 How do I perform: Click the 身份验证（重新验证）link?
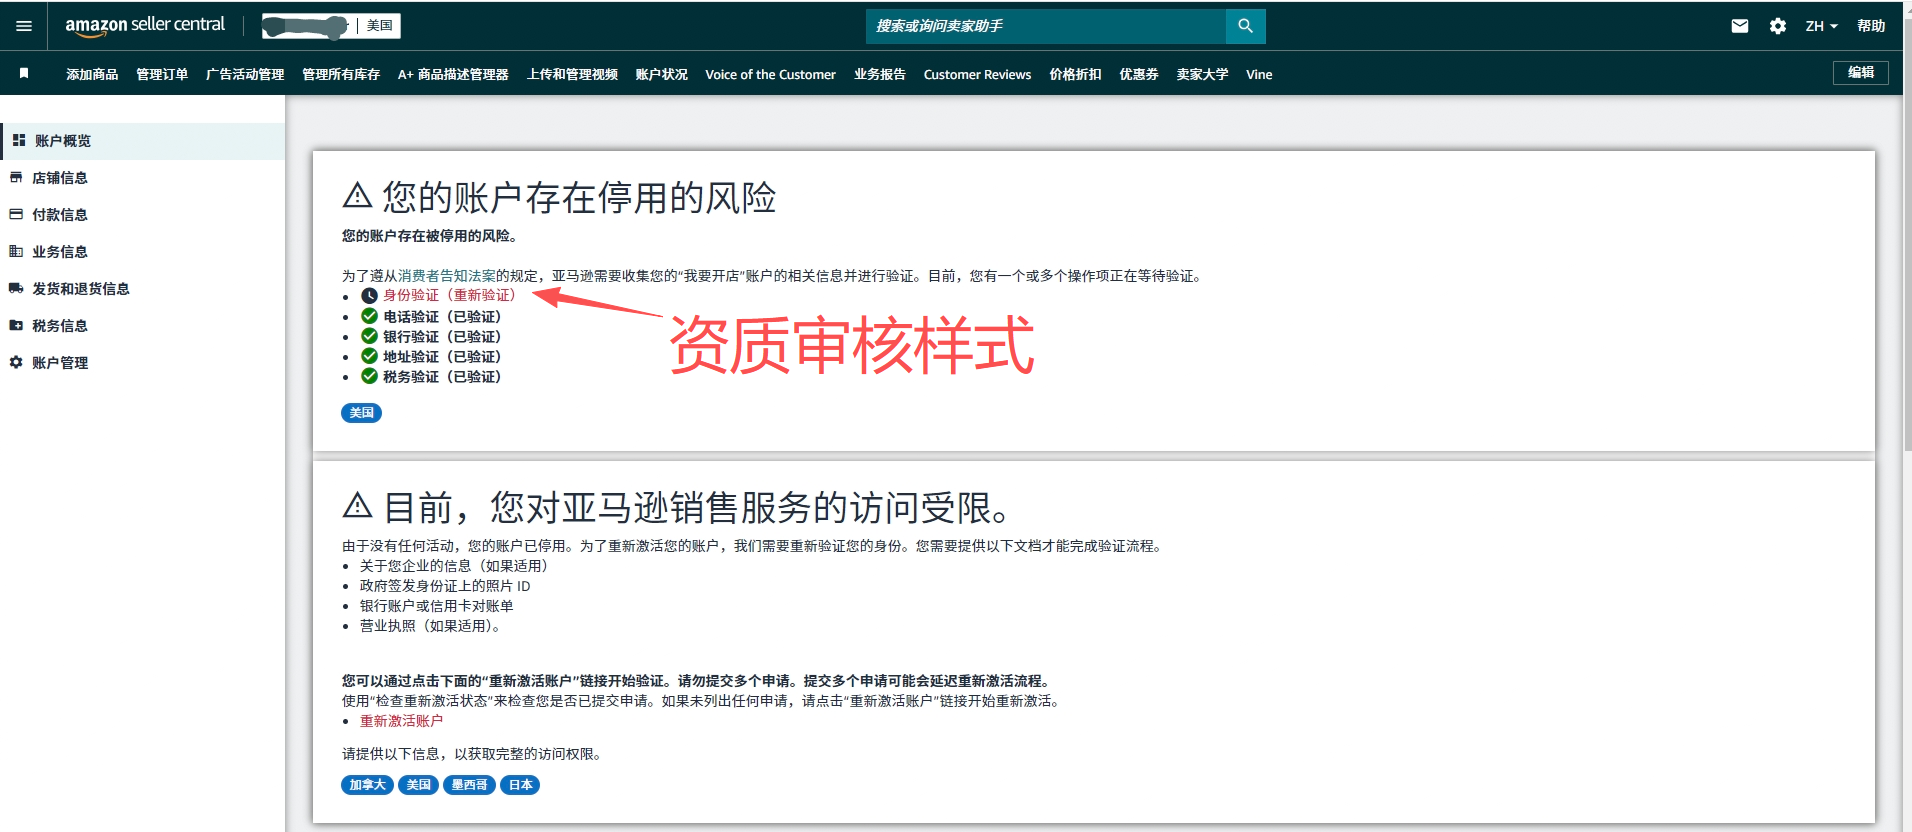449,295
